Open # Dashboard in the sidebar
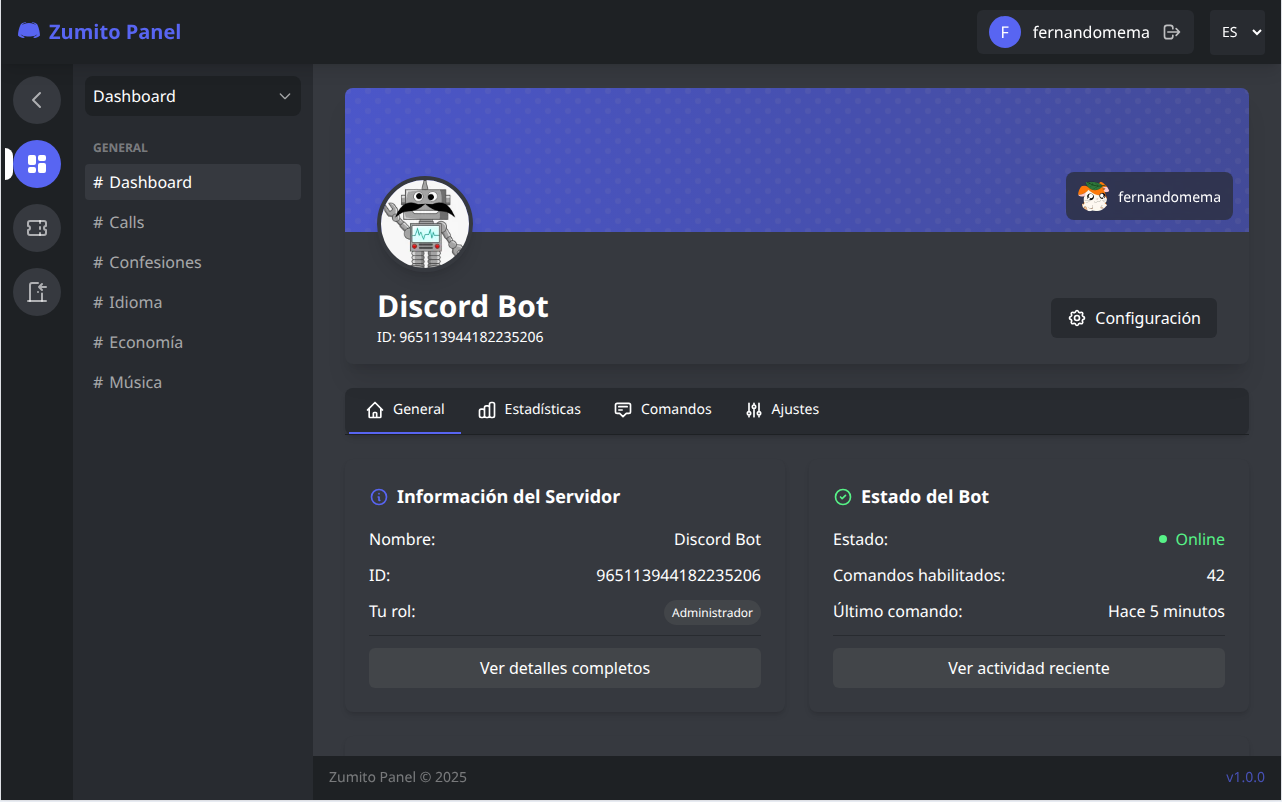This screenshot has height=802, width=1282. click(x=193, y=182)
